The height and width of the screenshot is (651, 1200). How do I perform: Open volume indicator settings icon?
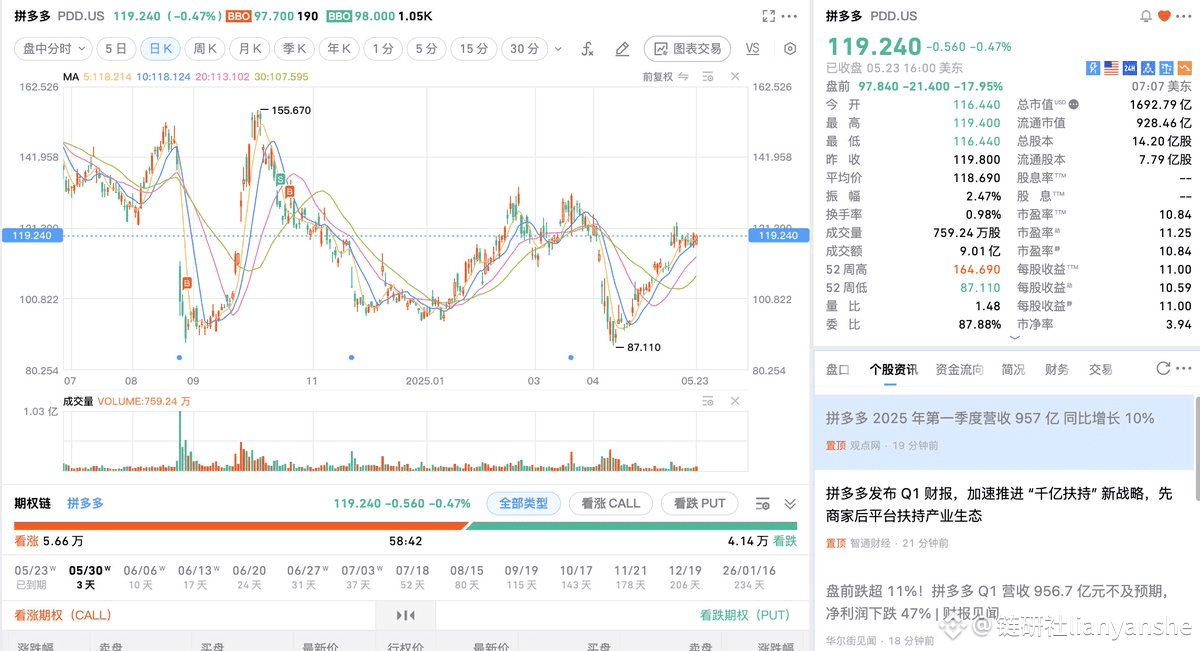(709, 401)
